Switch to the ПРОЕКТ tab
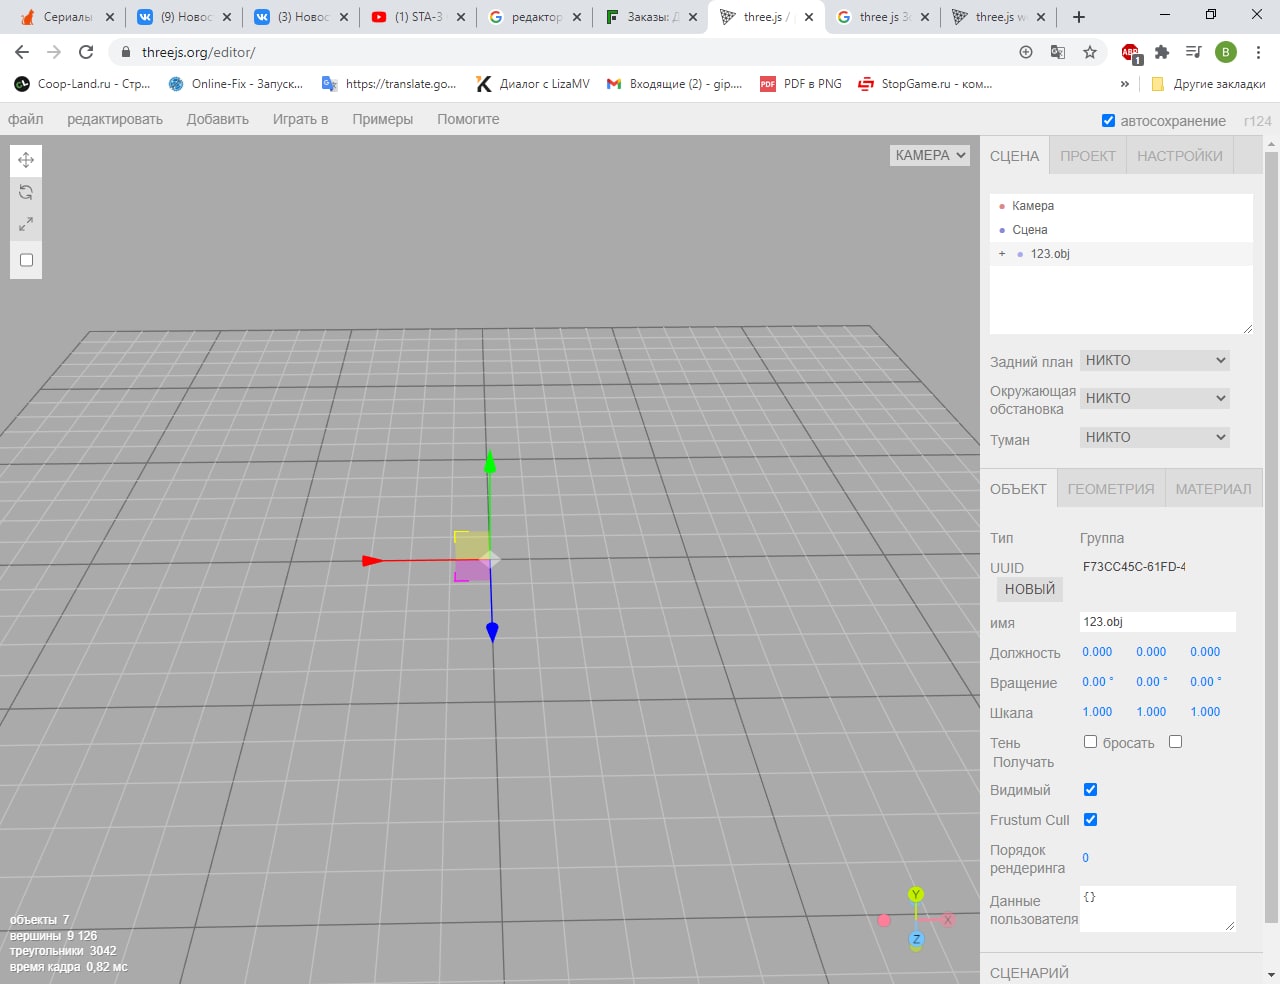Image resolution: width=1280 pixels, height=984 pixels. 1088,156
